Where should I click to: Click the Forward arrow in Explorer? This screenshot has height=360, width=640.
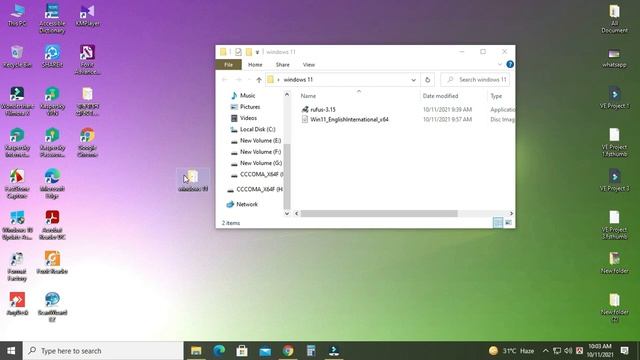239,80
